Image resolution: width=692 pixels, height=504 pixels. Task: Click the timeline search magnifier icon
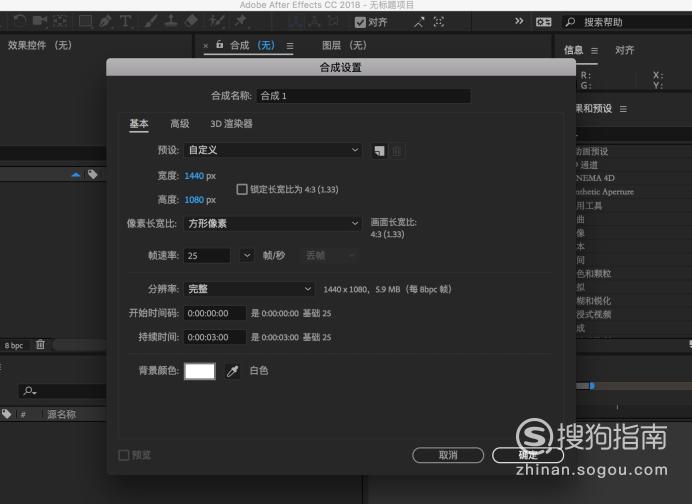tap(30, 391)
